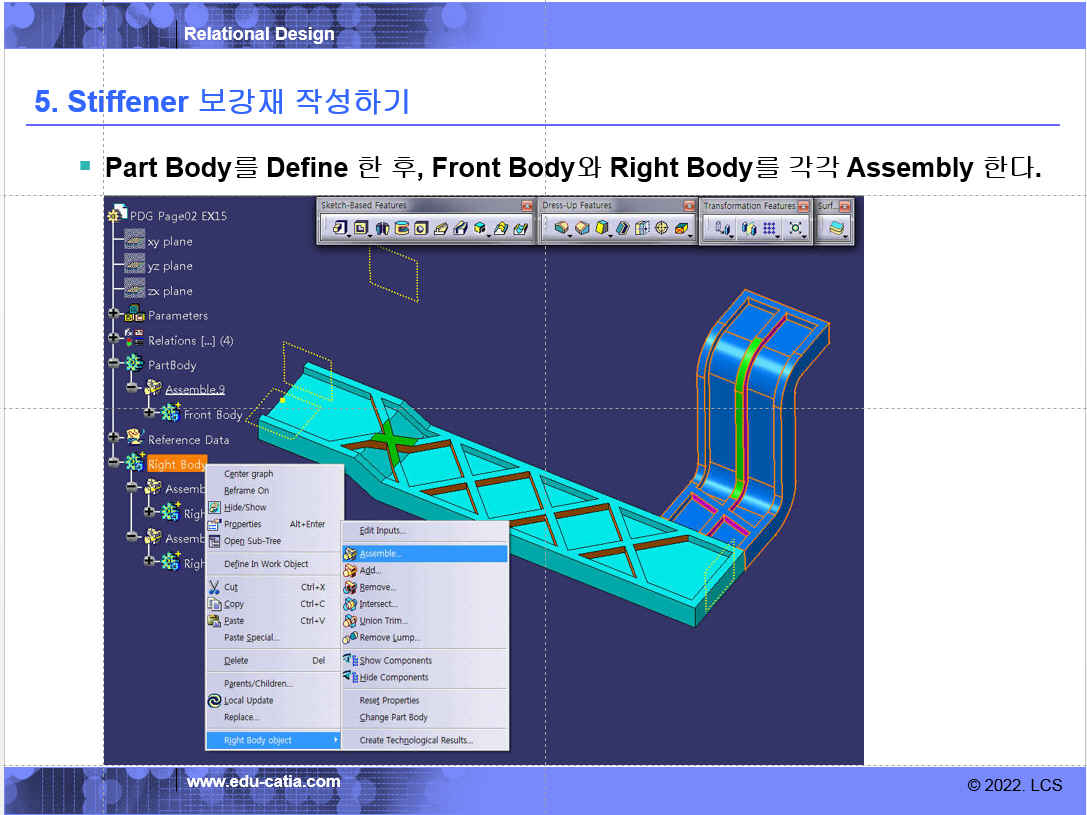Select the Rectangular Pattern grid icon

pos(770,229)
